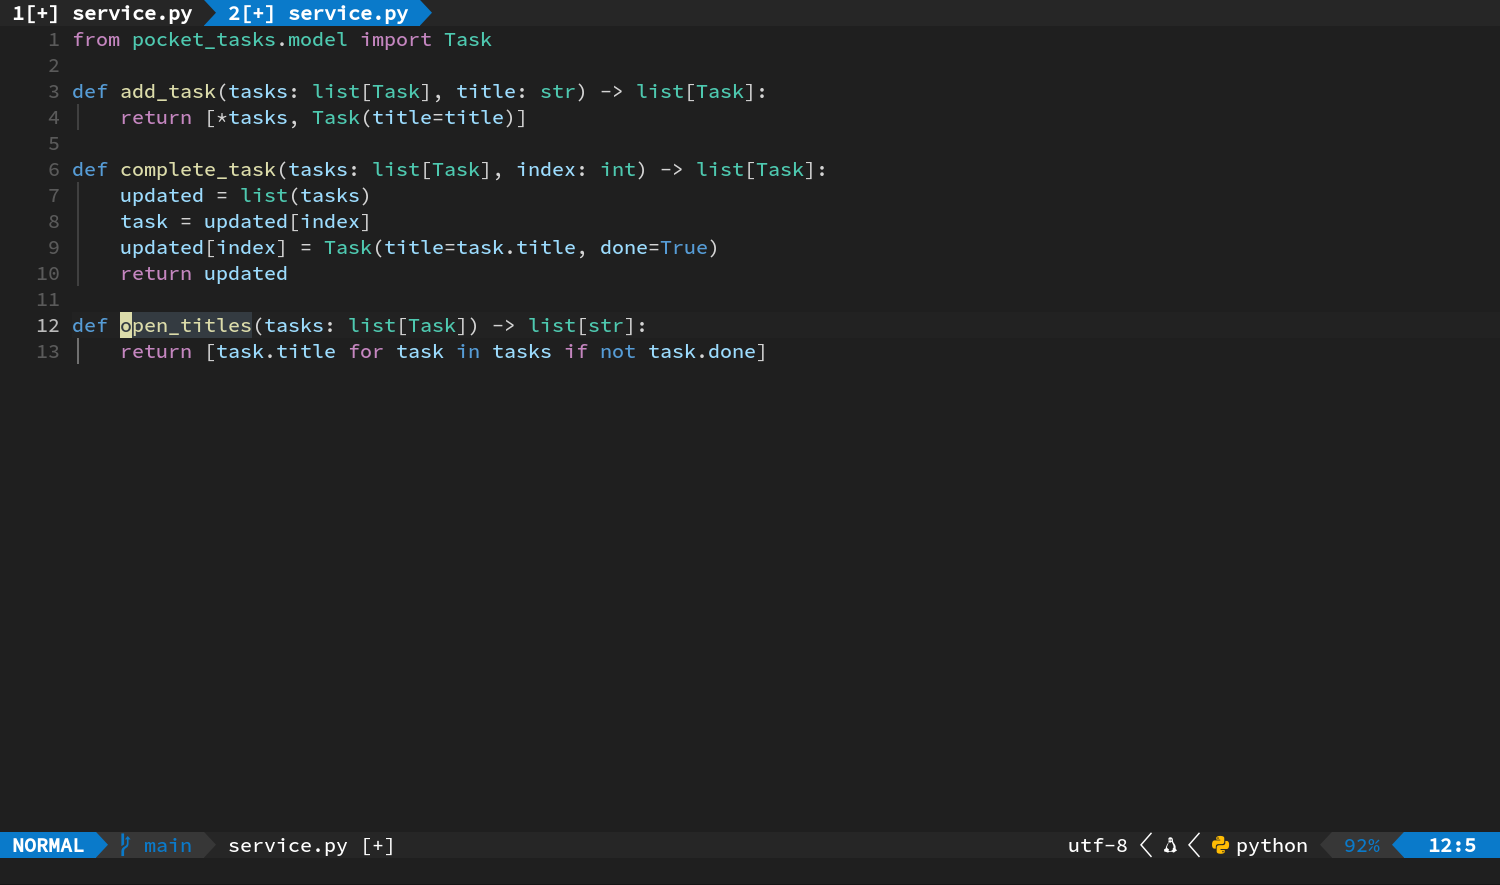This screenshot has height=885, width=1500.
Task: Click 'list[str]' return type on line 12
Action: pos(582,325)
